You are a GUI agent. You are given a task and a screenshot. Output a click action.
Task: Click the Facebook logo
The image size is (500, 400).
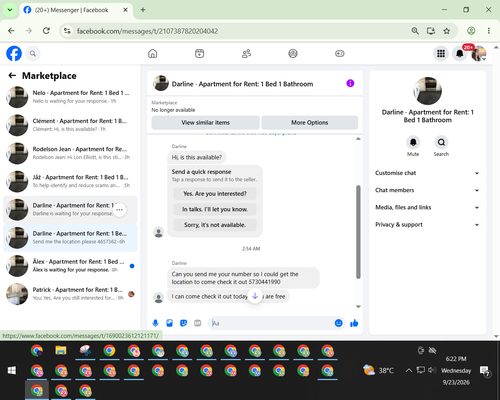click(14, 53)
